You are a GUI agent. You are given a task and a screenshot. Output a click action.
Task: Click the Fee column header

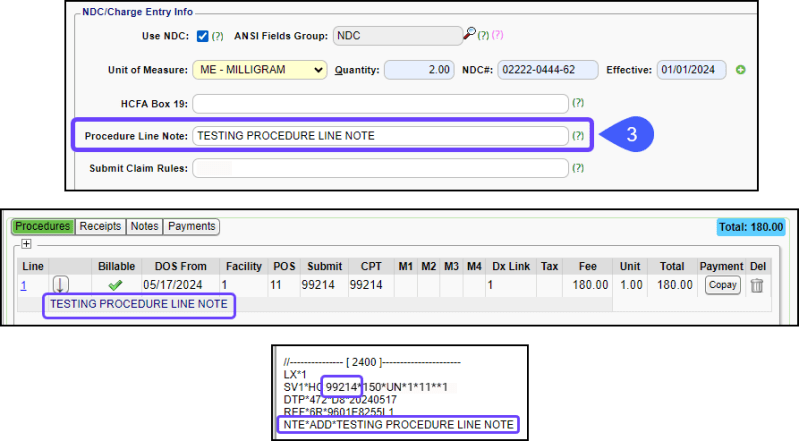click(x=588, y=267)
